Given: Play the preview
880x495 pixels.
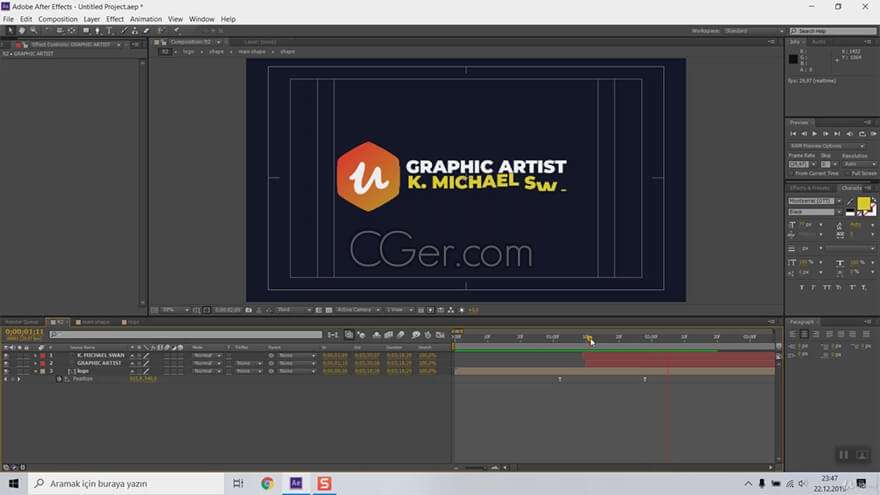Looking at the screenshot, I should click(814, 134).
